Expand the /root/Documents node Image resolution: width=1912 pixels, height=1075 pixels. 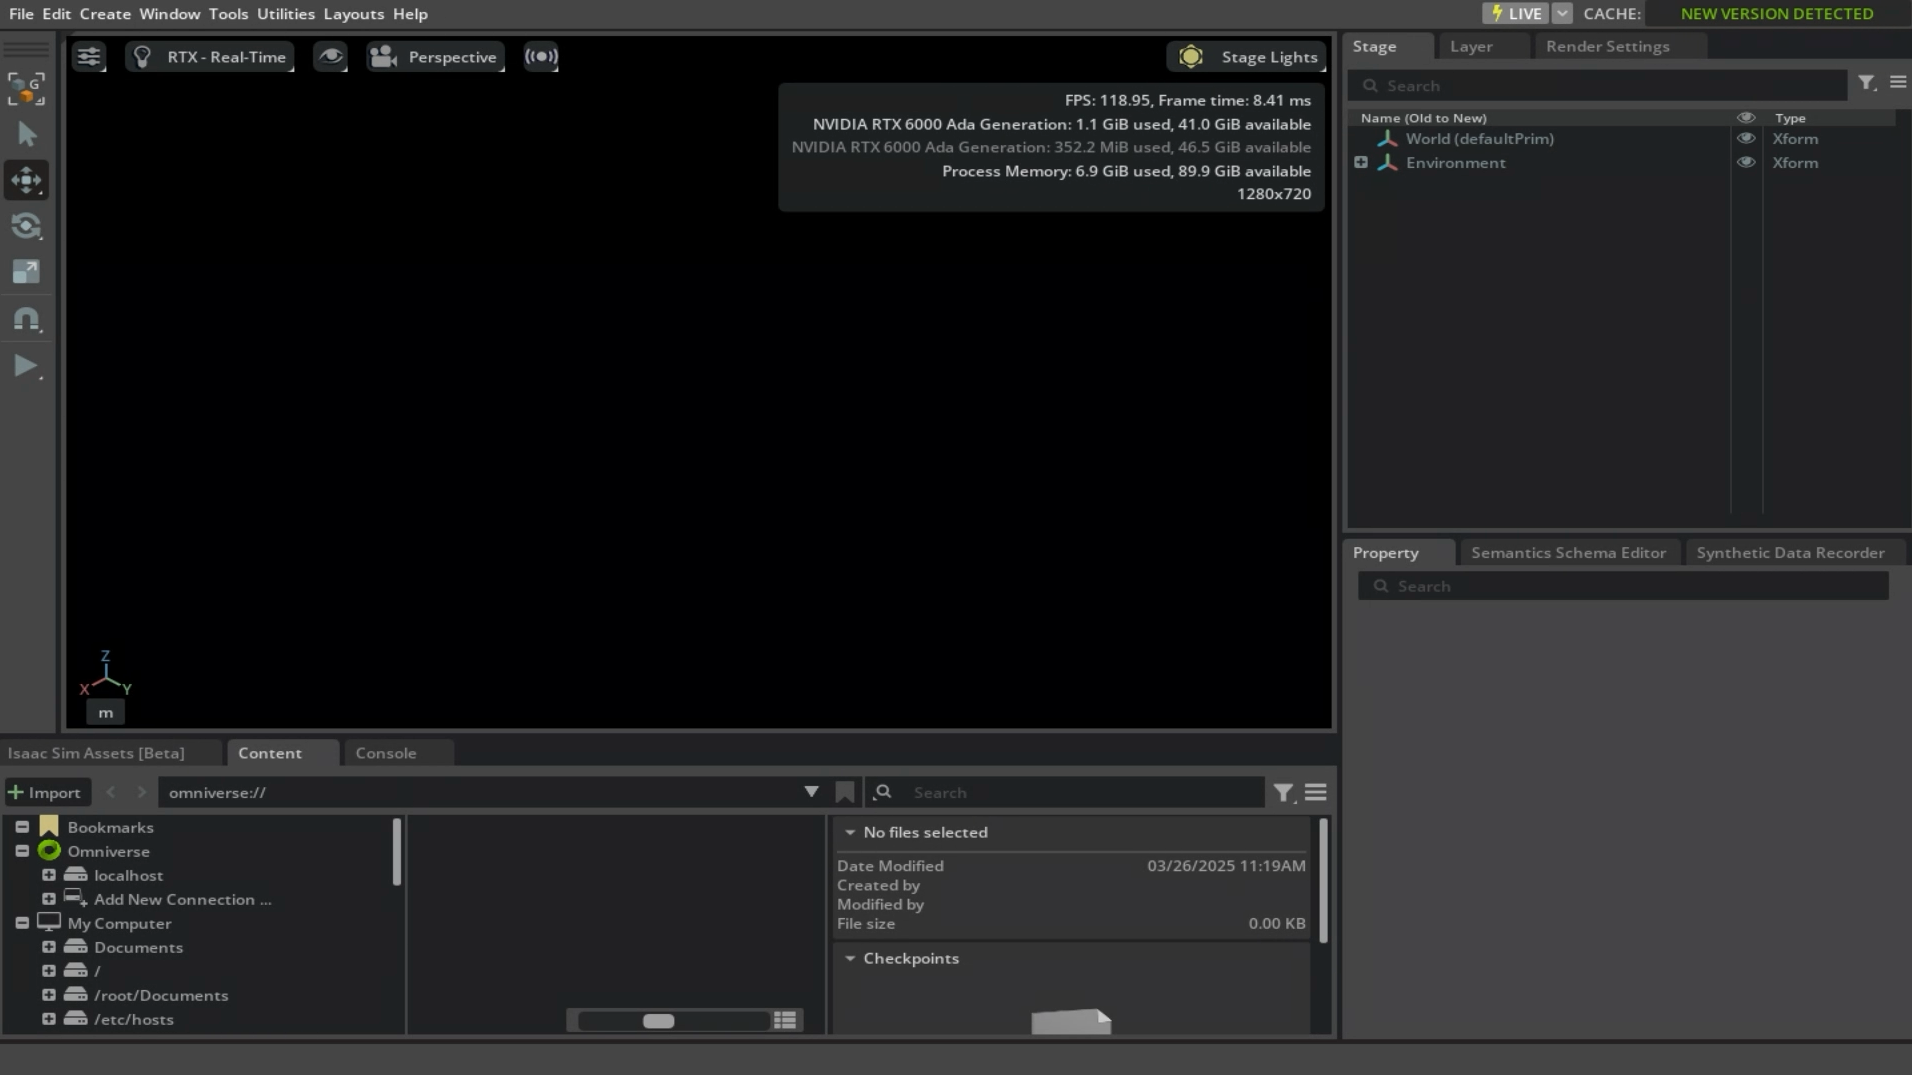[x=48, y=995]
